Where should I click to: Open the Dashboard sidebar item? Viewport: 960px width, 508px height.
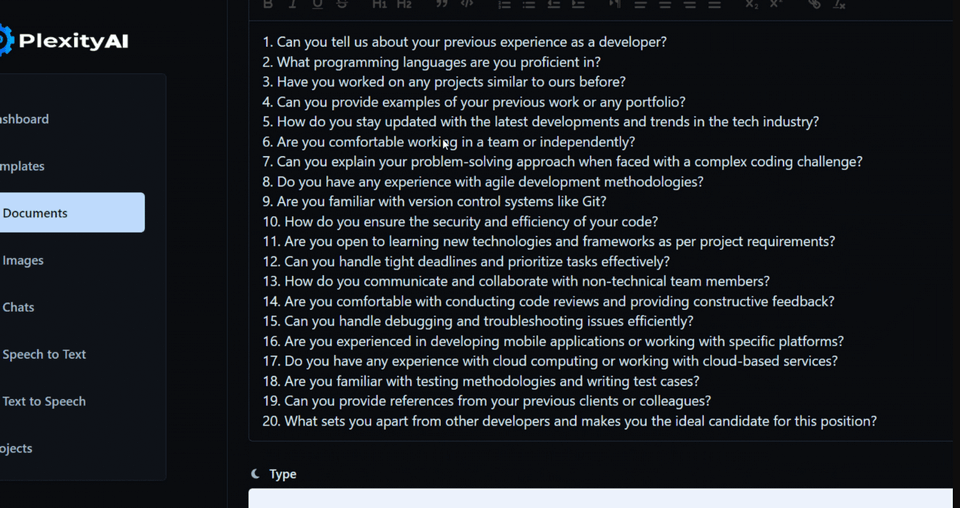[24, 119]
